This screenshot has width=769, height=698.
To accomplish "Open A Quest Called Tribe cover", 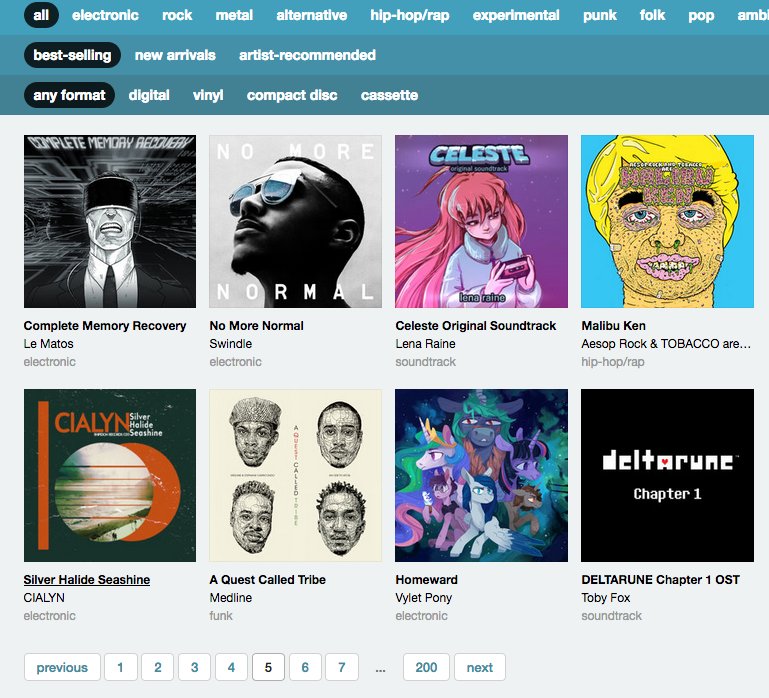I will coord(295,475).
